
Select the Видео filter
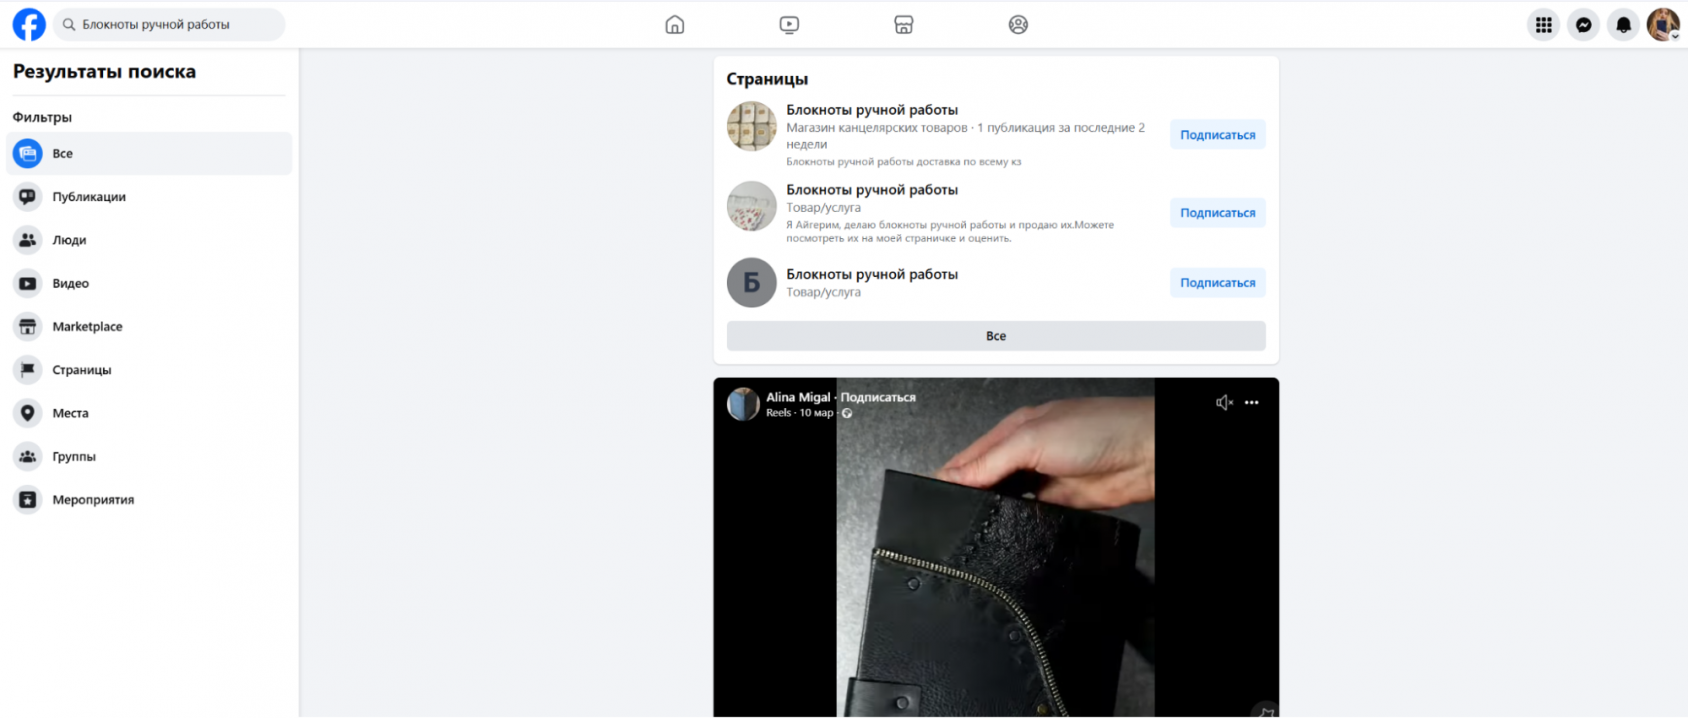point(149,284)
